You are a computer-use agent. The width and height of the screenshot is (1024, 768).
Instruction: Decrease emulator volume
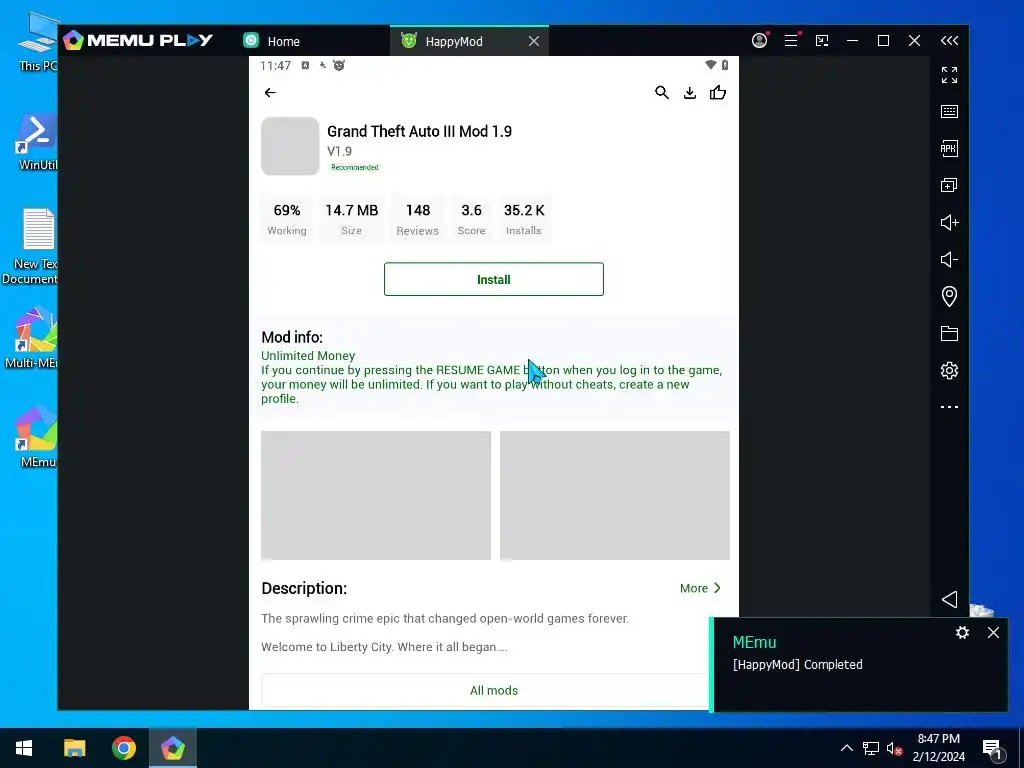point(949,259)
